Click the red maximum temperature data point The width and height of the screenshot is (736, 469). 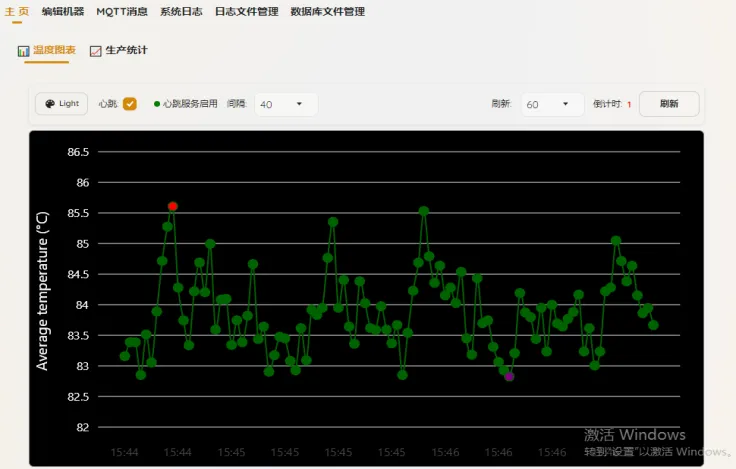[173, 206]
